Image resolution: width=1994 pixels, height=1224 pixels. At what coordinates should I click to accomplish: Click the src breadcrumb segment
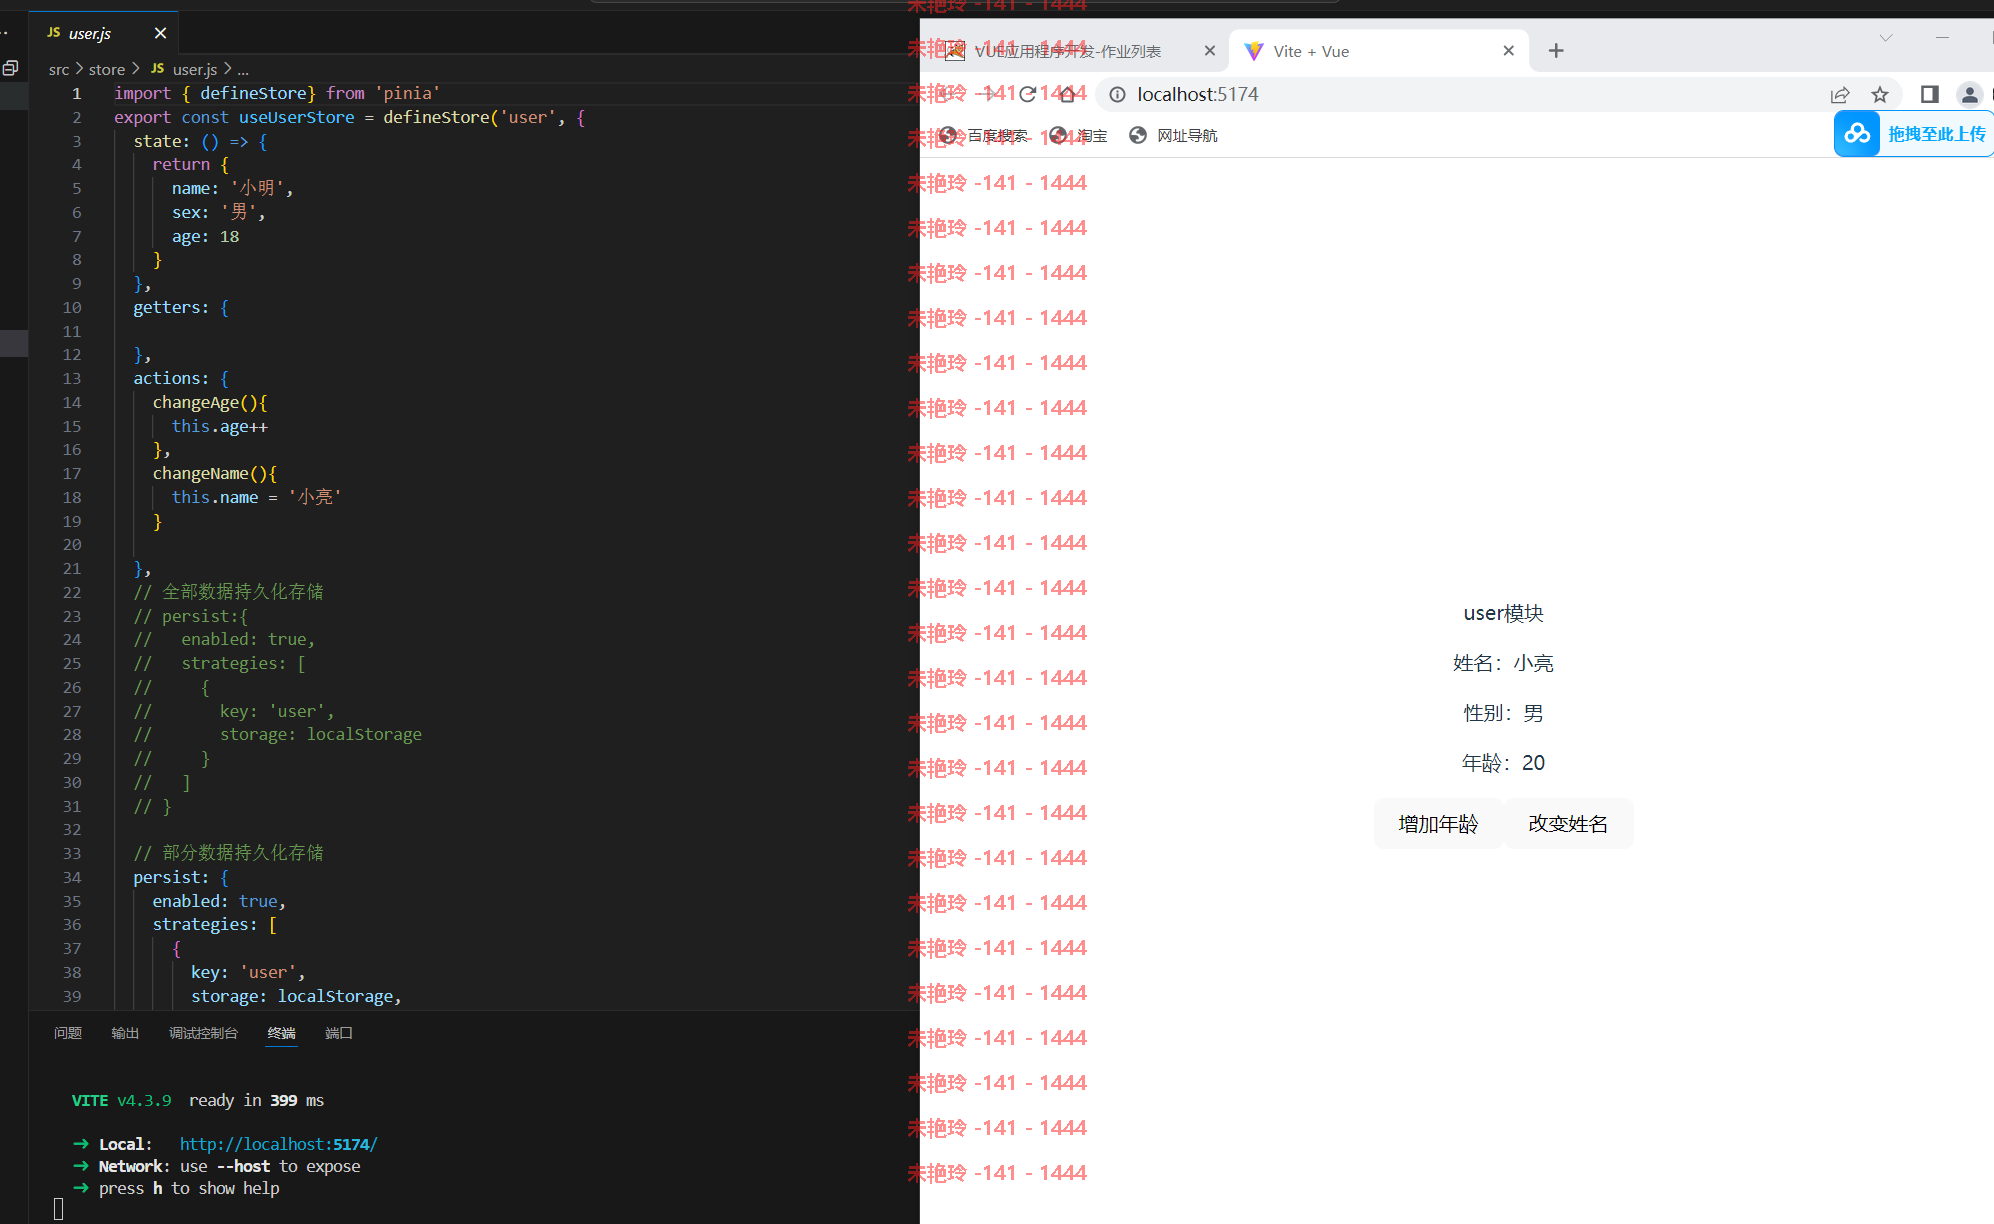coord(59,69)
